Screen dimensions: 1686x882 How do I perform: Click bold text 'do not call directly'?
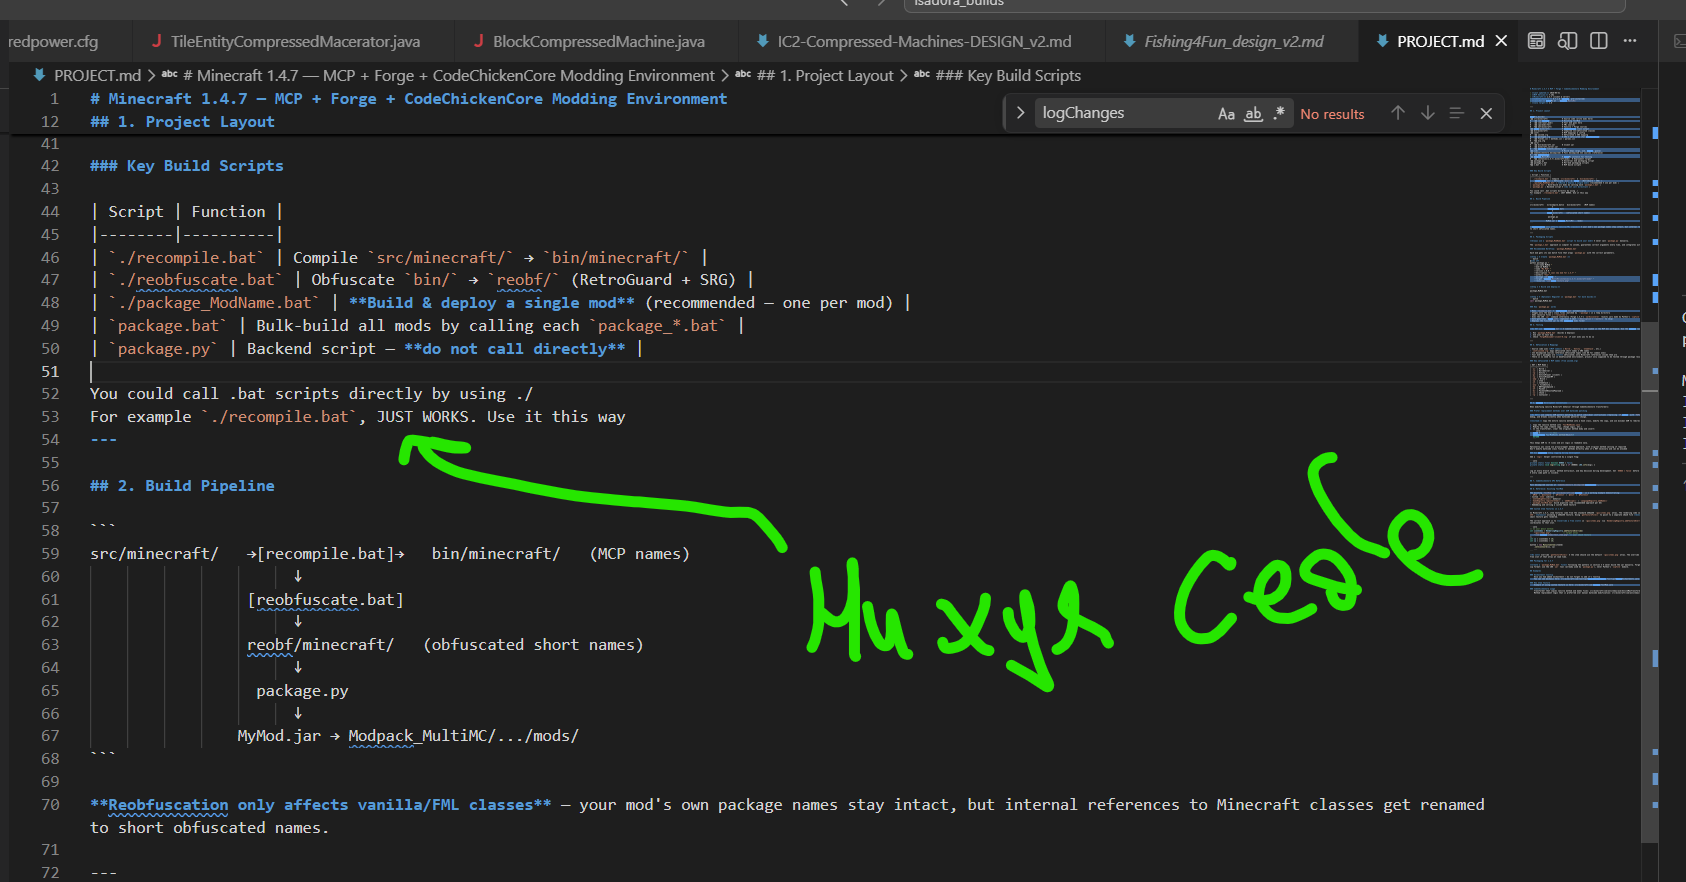[515, 349]
